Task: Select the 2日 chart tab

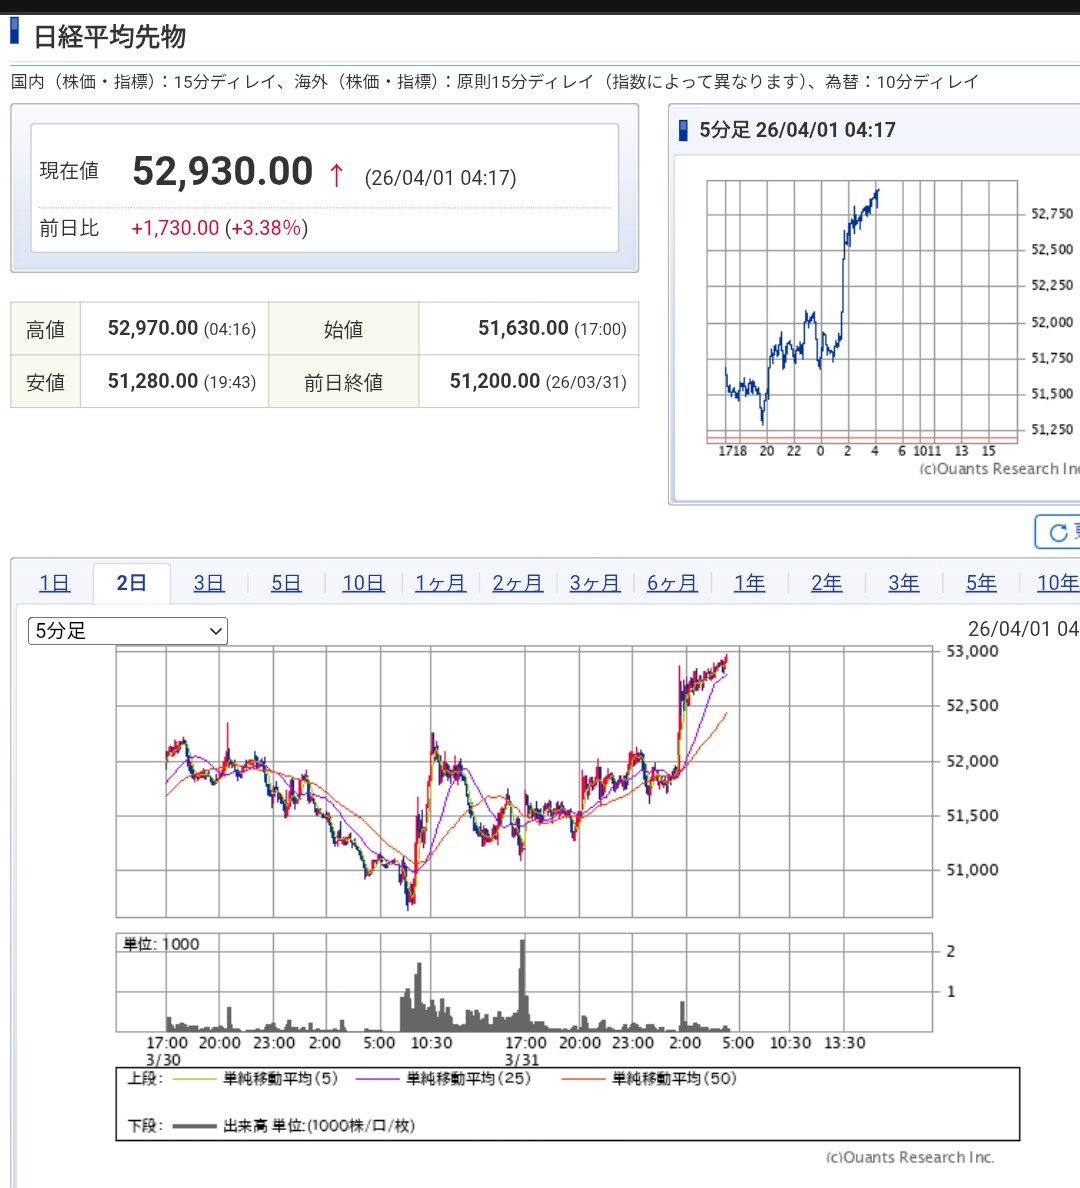Action: [131, 583]
